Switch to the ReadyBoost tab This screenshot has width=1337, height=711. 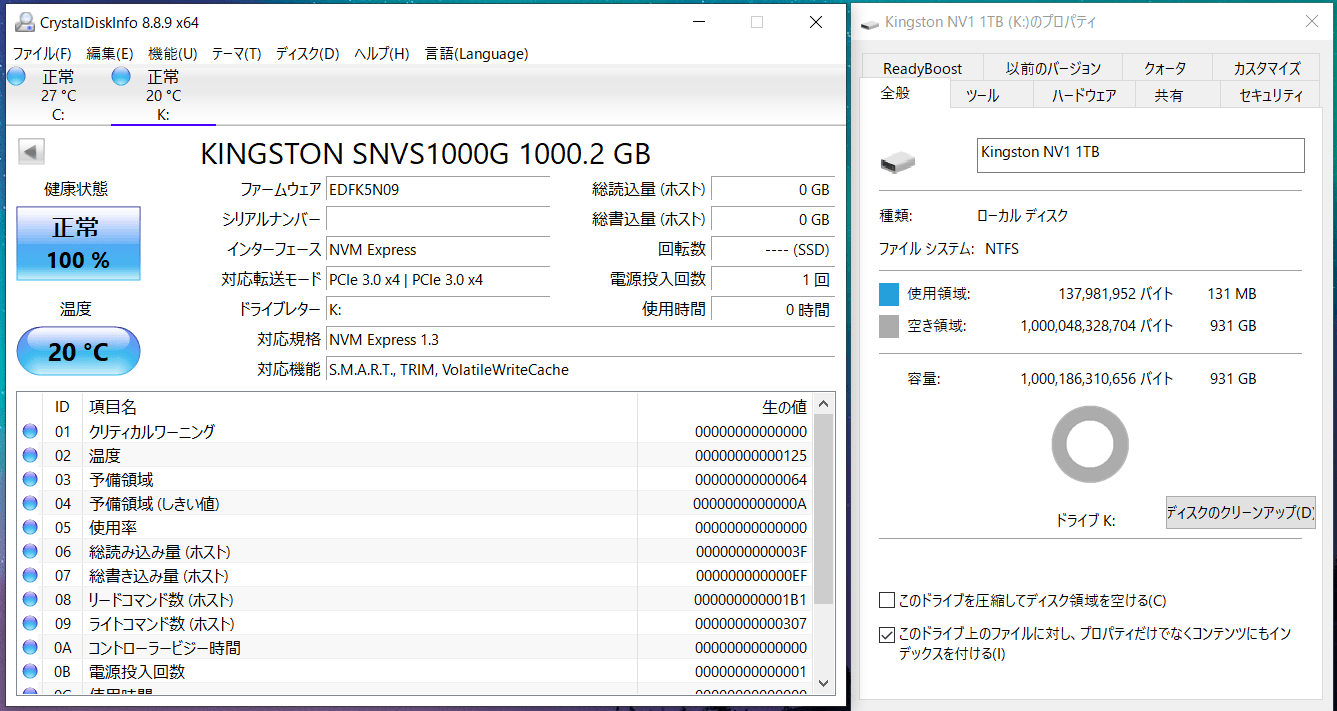pos(922,68)
